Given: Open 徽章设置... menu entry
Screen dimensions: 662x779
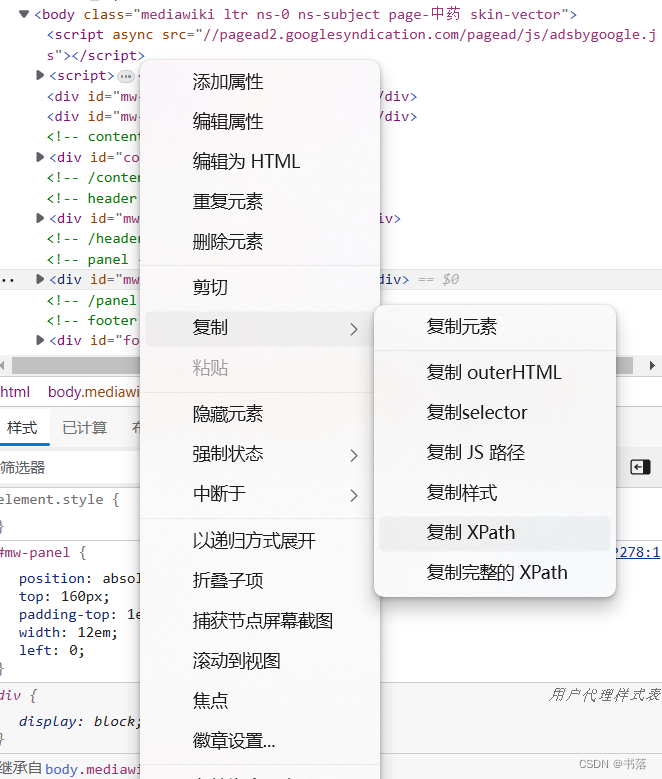Looking at the screenshot, I should [x=260, y=741].
